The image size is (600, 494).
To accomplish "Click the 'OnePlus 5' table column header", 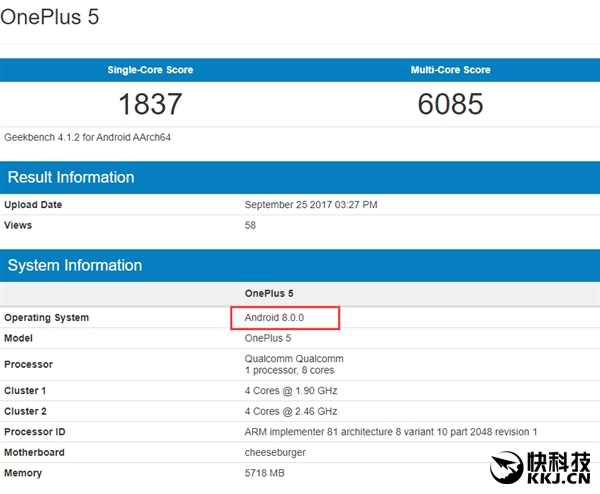I will click(269, 293).
